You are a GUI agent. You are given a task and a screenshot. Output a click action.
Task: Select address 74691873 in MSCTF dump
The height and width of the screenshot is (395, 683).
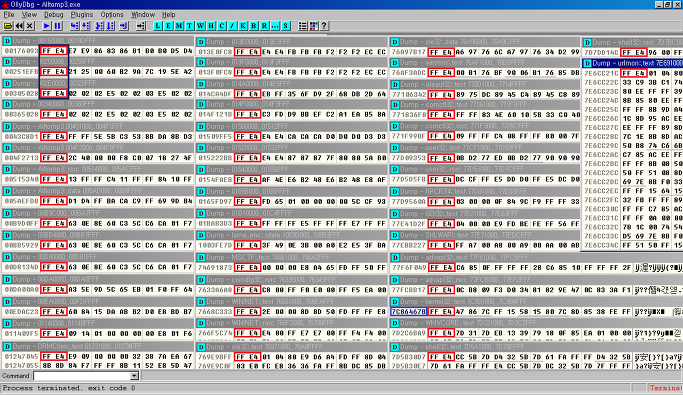click(x=215, y=267)
